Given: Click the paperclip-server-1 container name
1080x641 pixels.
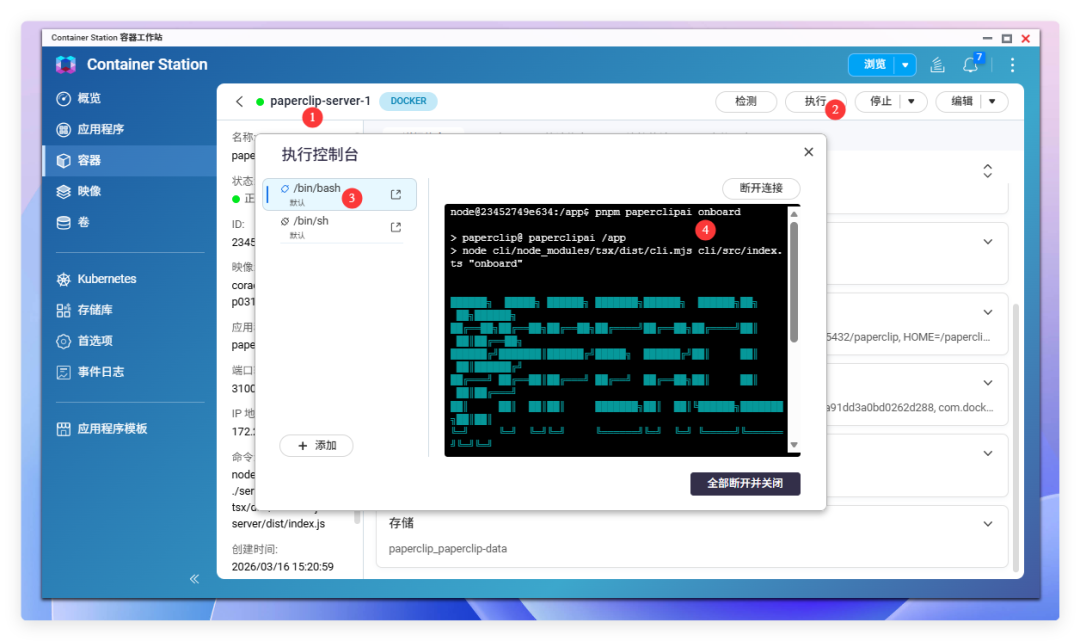Looking at the screenshot, I should (320, 101).
